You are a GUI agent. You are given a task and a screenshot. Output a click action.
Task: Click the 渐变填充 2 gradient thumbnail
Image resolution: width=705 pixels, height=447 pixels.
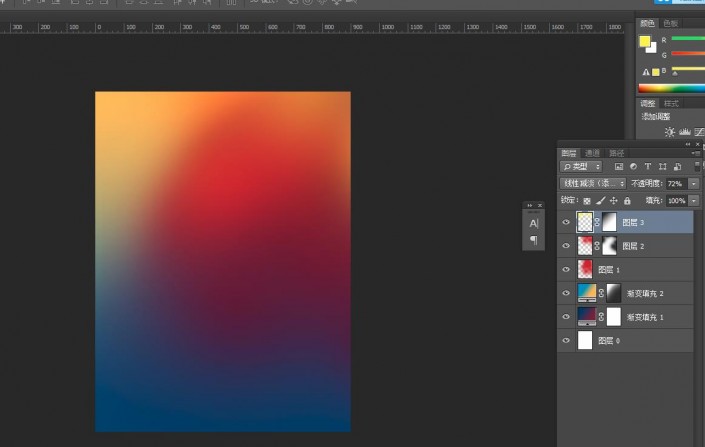tap(587, 293)
